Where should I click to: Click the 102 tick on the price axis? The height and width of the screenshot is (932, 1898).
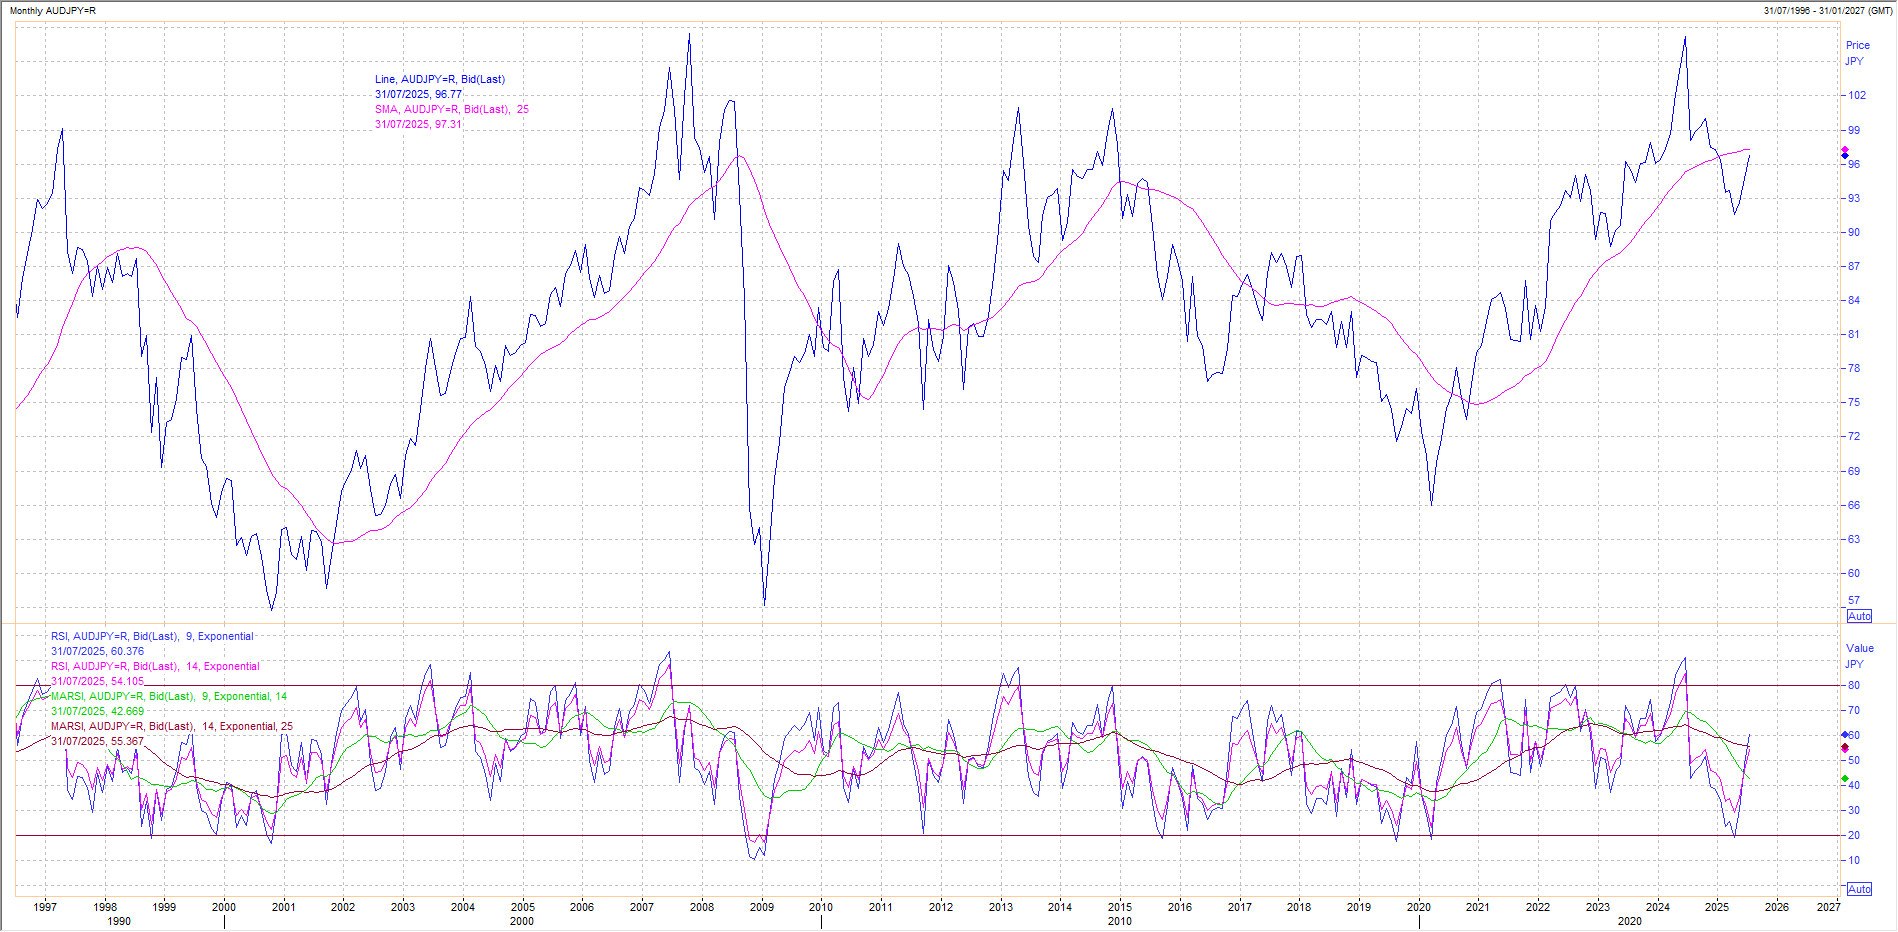(x=1857, y=96)
